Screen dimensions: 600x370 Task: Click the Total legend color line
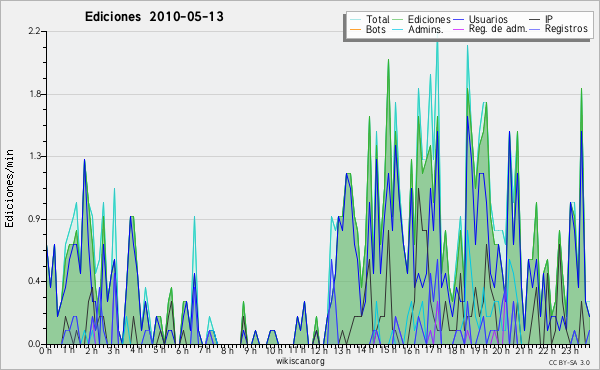tap(355, 19)
